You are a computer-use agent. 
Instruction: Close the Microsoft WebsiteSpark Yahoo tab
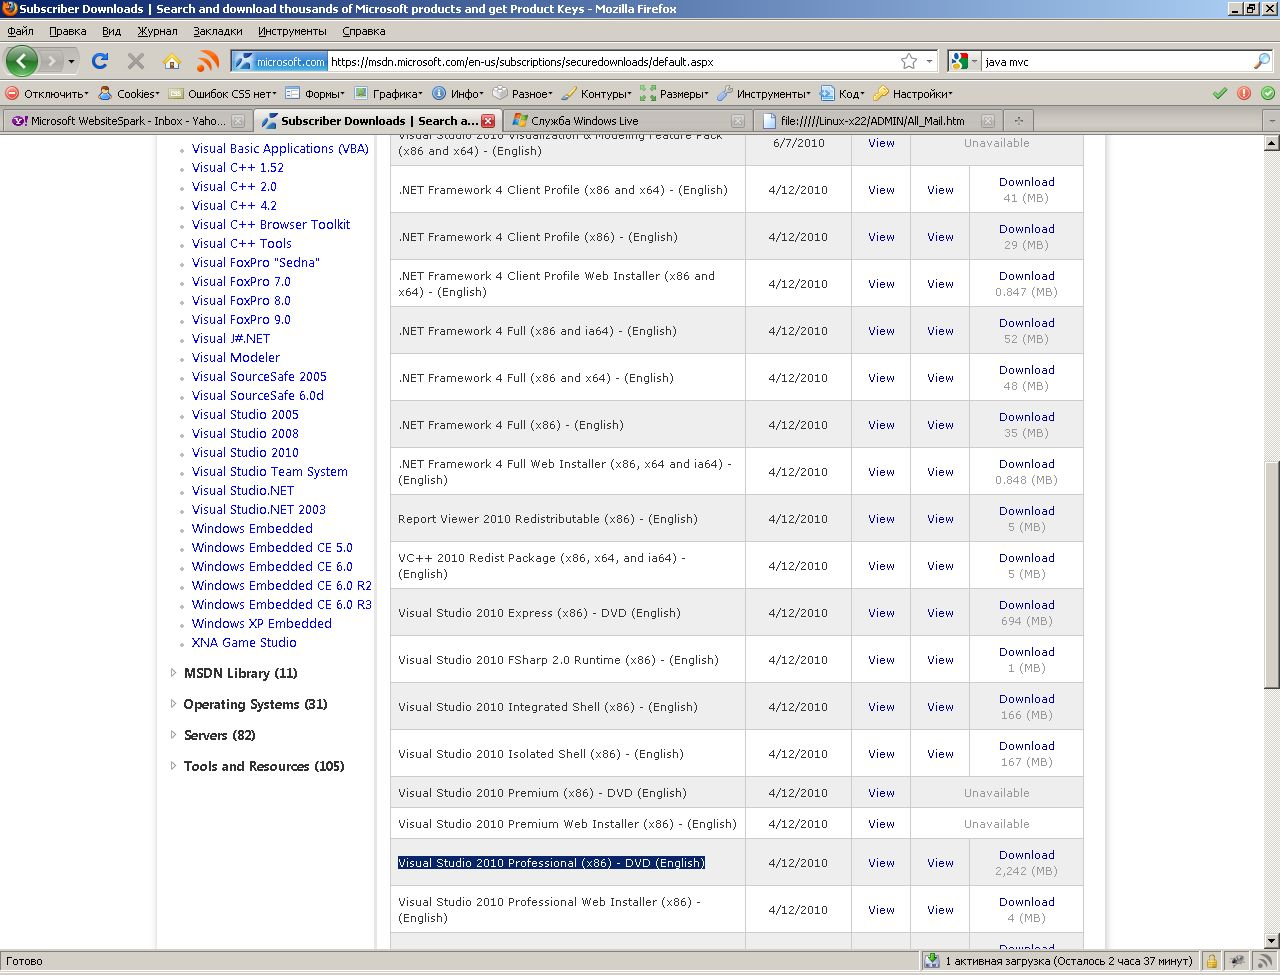(x=238, y=121)
